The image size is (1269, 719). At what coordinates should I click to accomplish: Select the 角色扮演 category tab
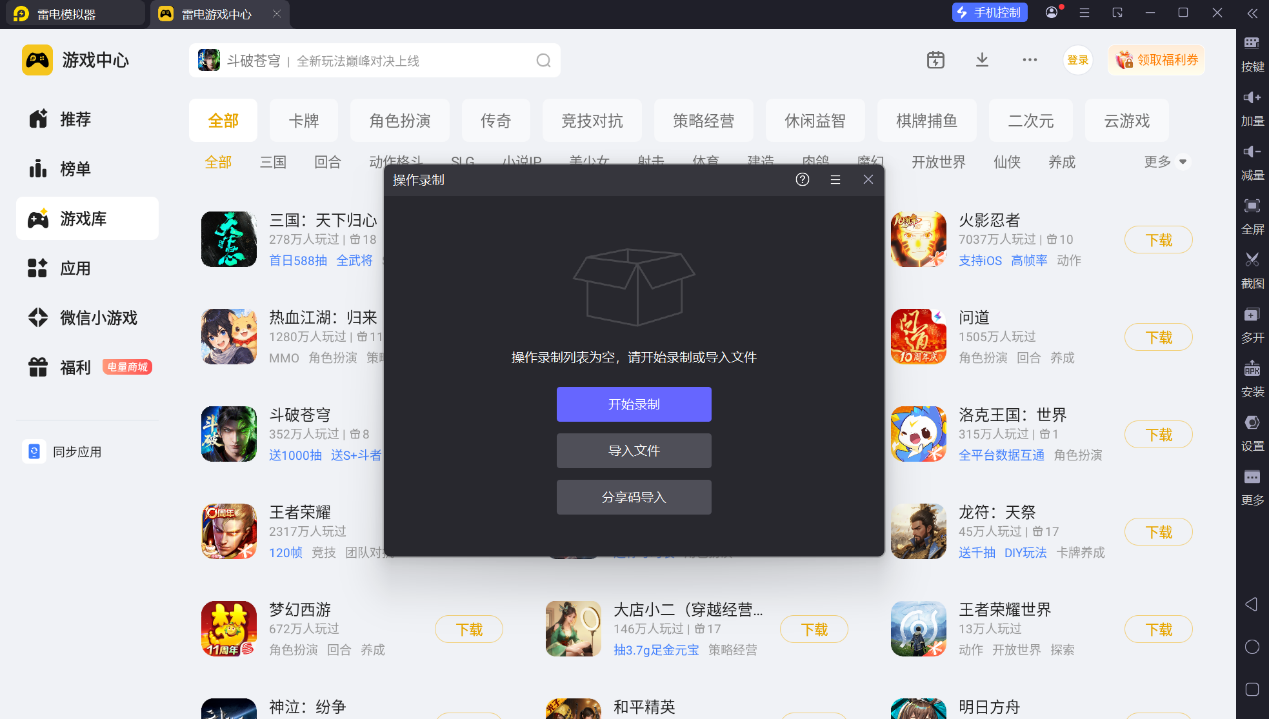[x=400, y=120]
